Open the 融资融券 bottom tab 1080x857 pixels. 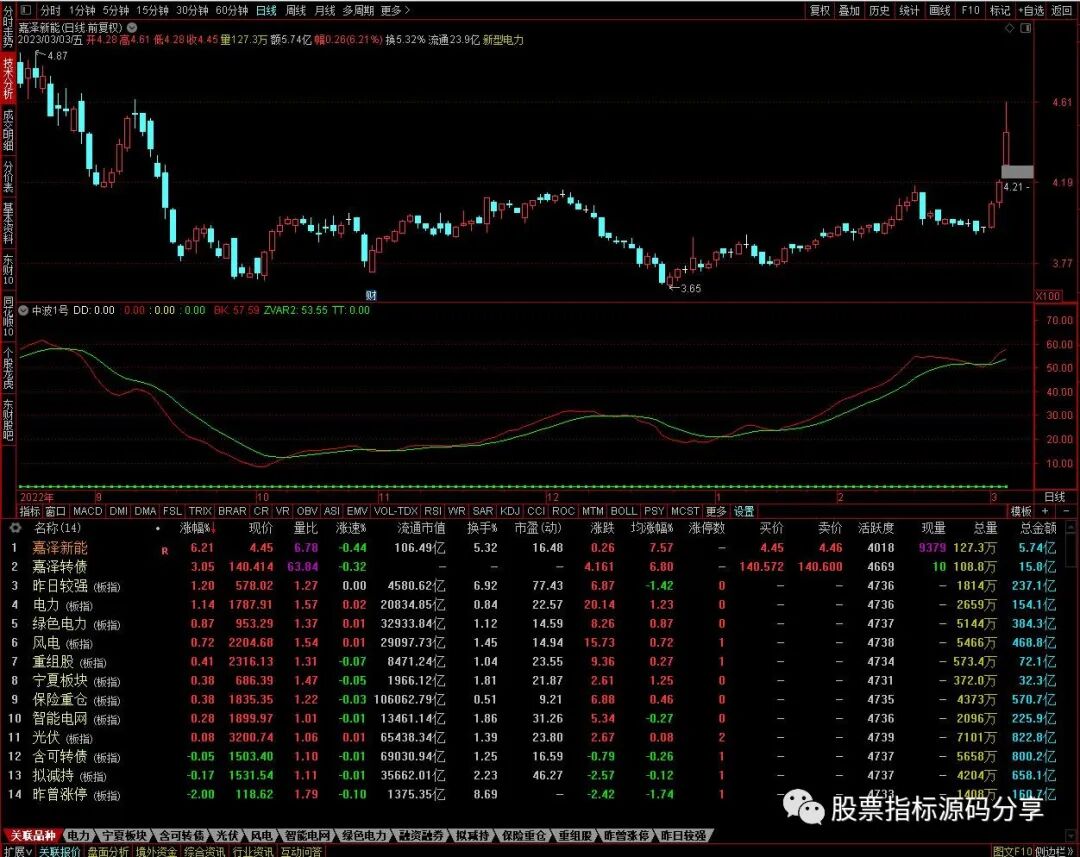421,836
